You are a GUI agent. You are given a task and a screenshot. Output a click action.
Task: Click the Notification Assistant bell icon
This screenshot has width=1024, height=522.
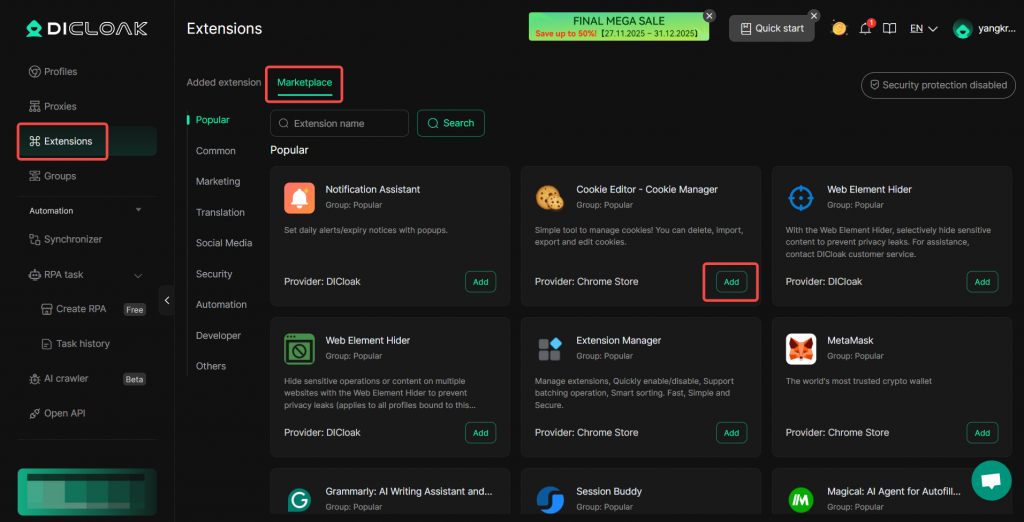click(x=299, y=198)
